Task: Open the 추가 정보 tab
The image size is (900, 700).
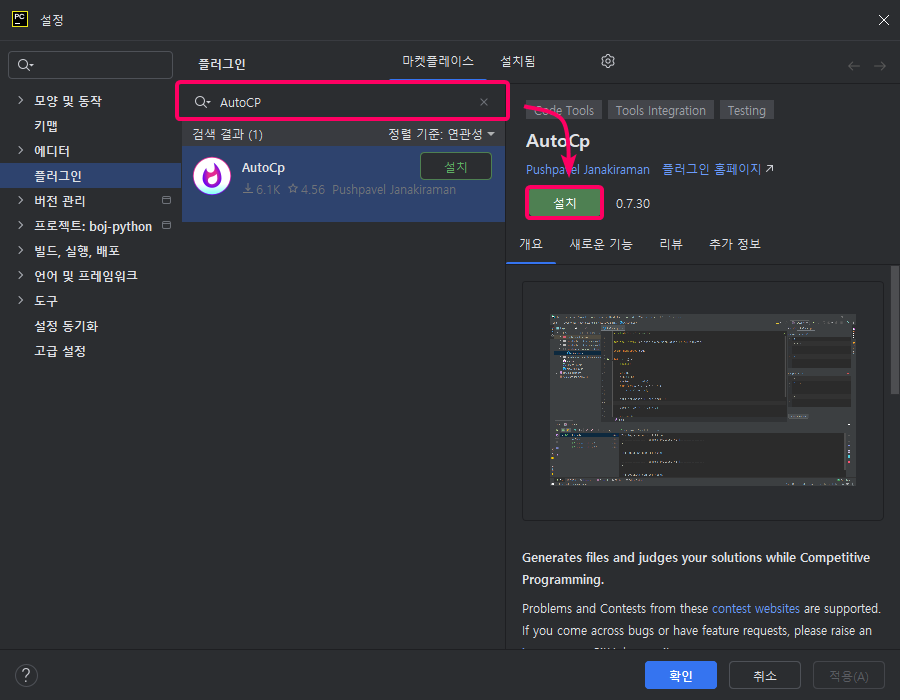Action: coord(735,244)
